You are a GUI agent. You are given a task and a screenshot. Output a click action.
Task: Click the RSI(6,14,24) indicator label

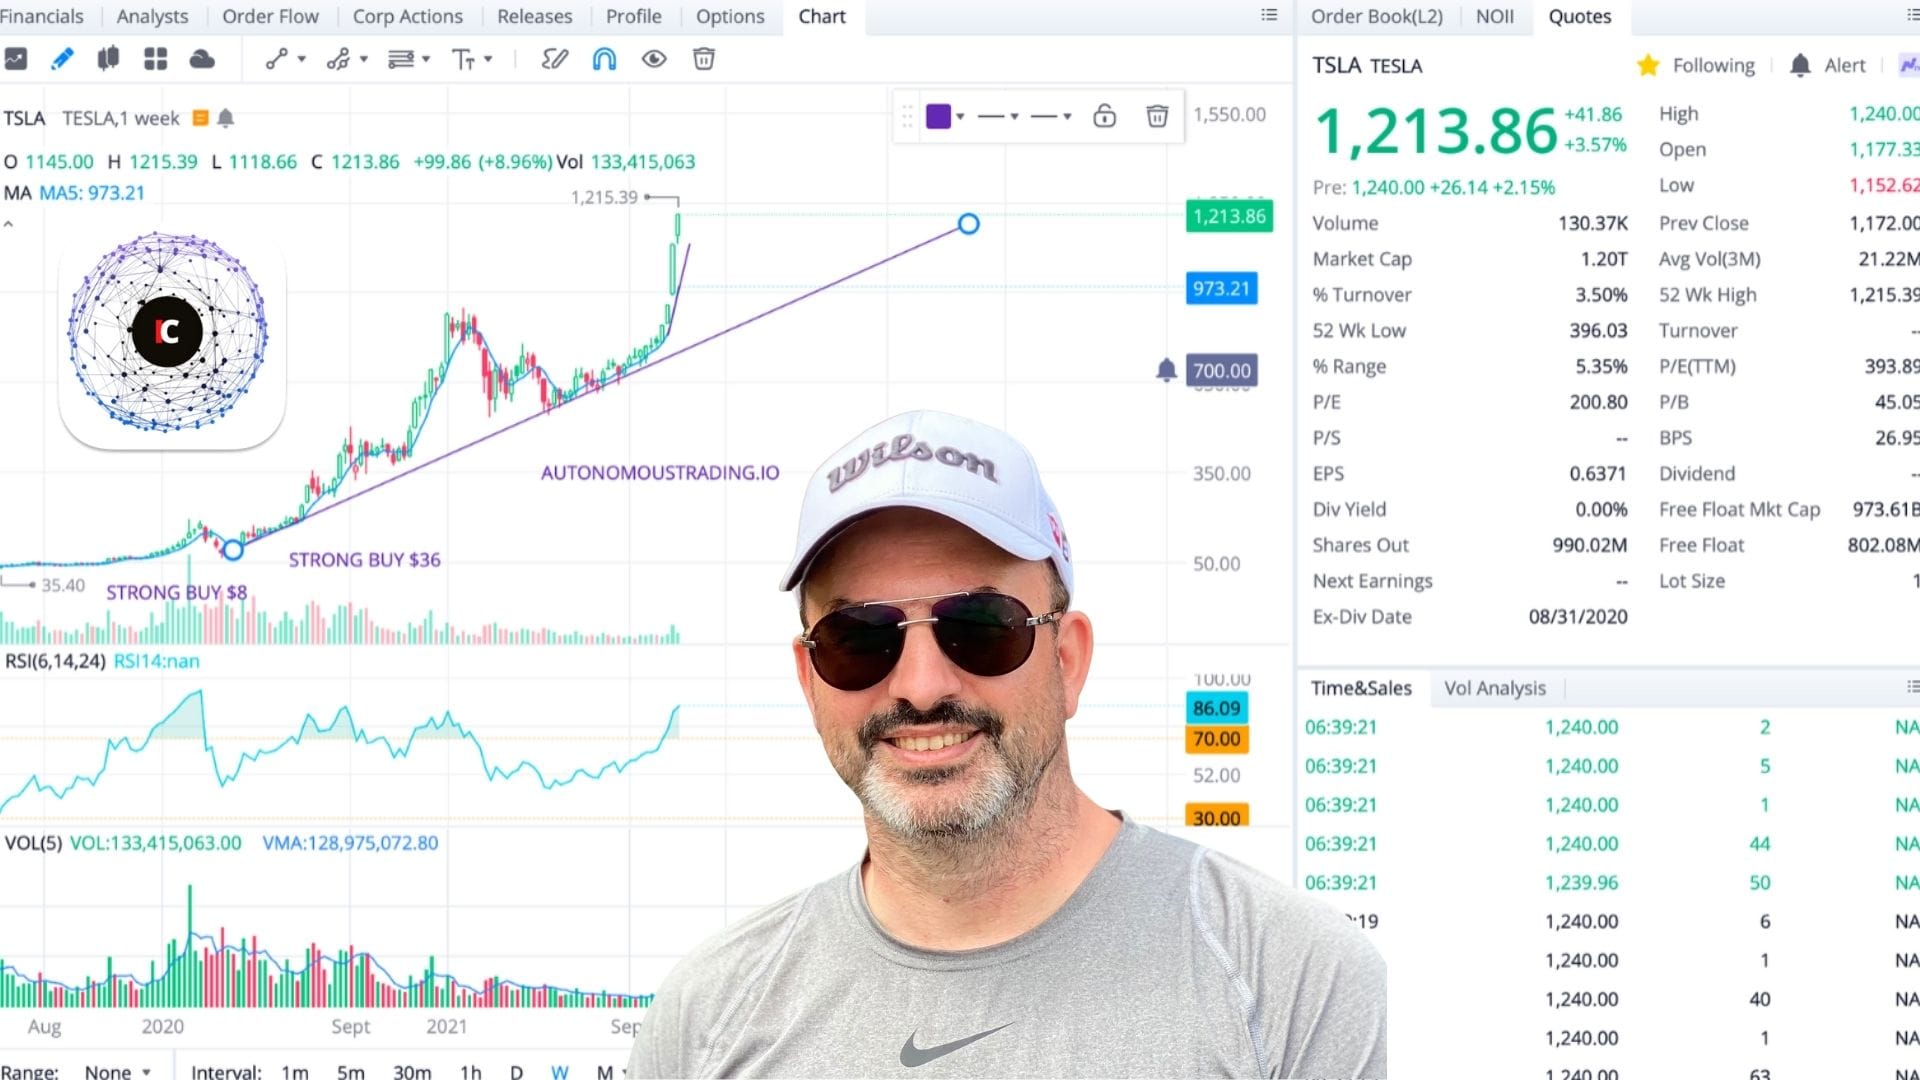pyautogui.click(x=55, y=661)
